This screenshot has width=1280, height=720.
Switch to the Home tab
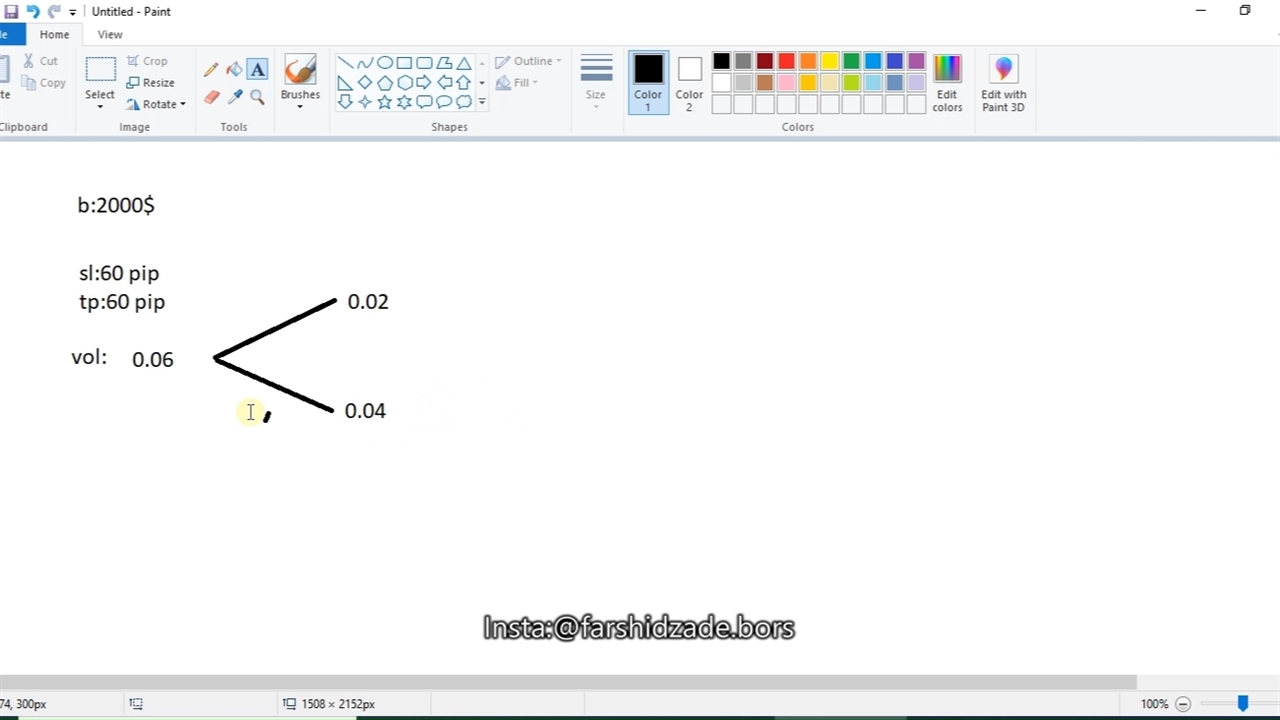[54, 34]
